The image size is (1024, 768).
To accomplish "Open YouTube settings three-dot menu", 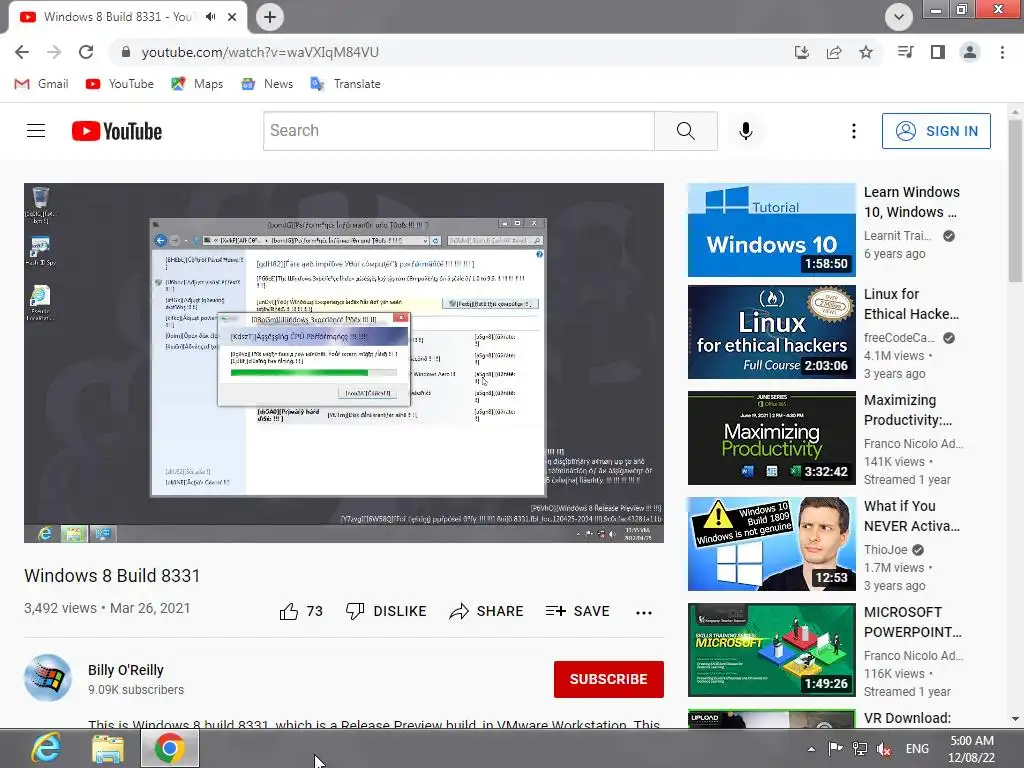I will click(x=854, y=131).
